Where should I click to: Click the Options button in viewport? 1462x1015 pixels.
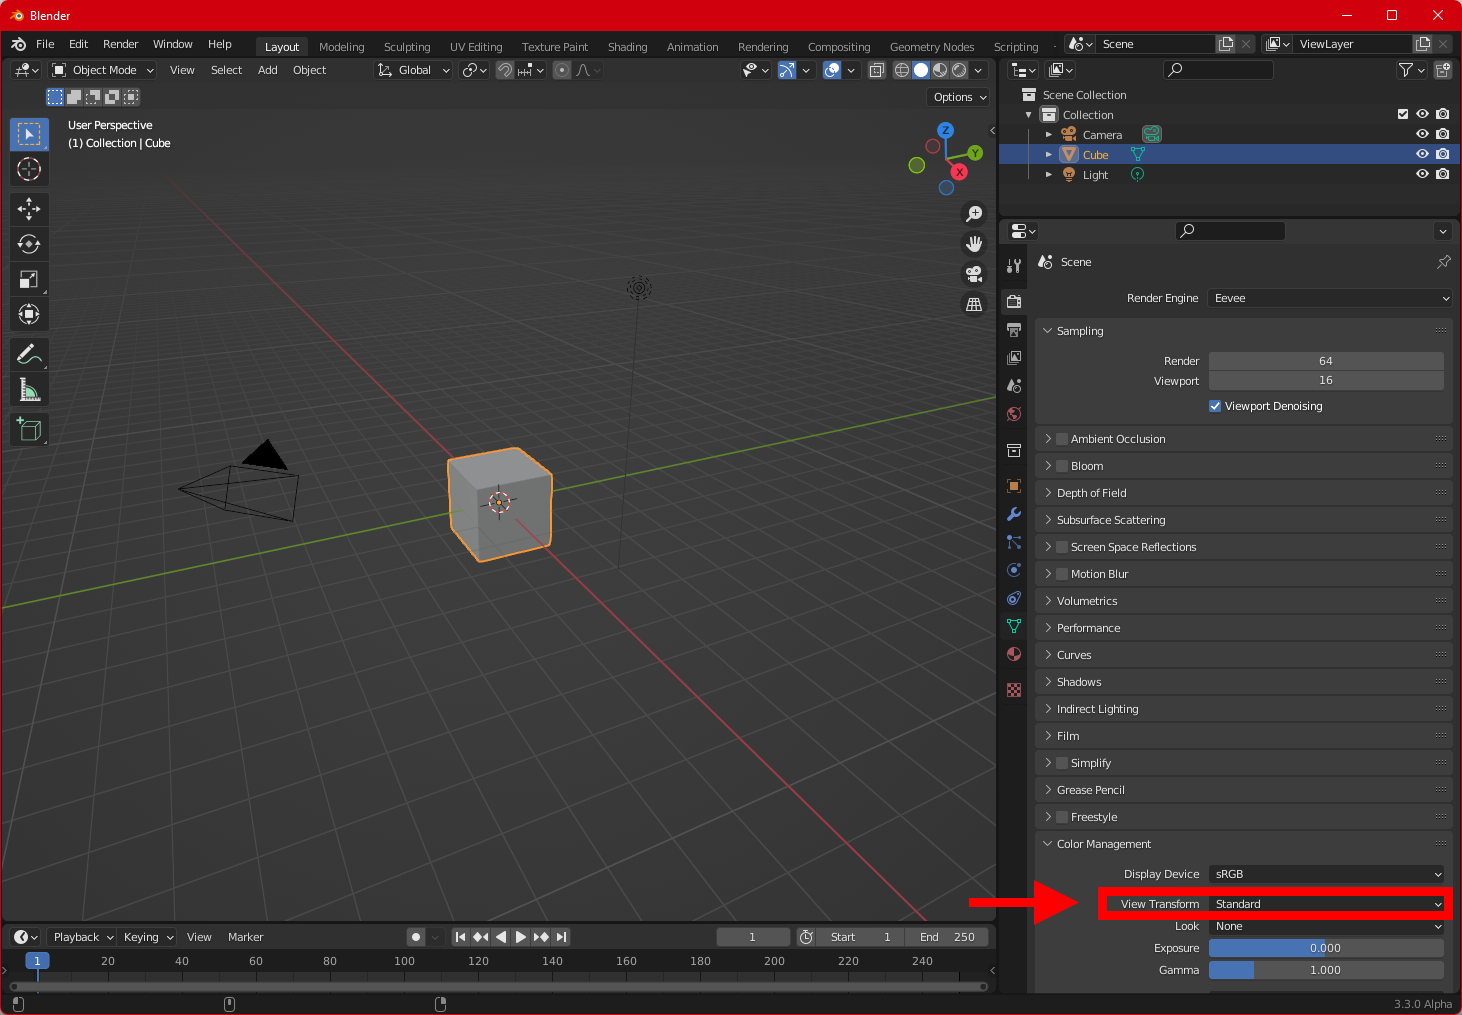(959, 97)
